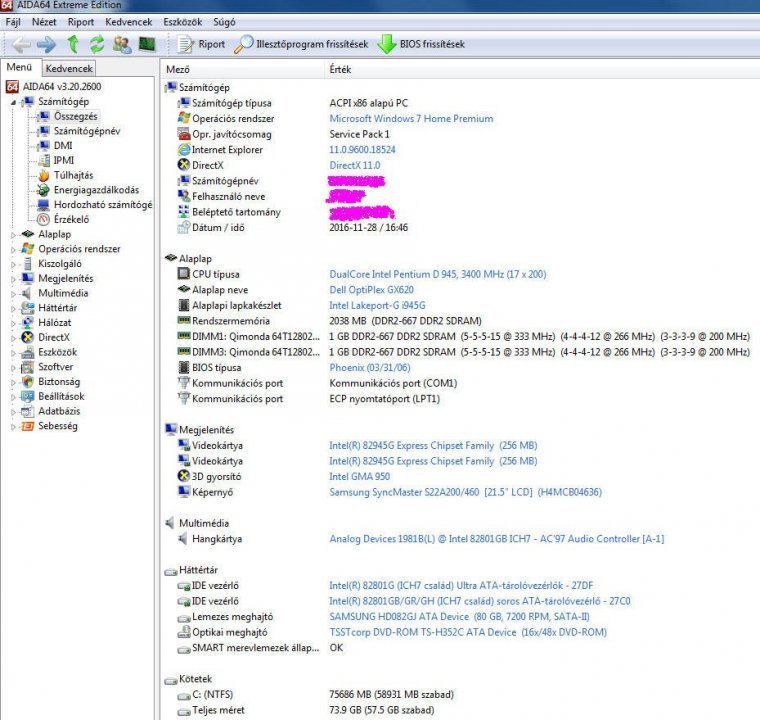Click the Rendszermemória RAM icon
Screen dimensions: 760x720
183,320
